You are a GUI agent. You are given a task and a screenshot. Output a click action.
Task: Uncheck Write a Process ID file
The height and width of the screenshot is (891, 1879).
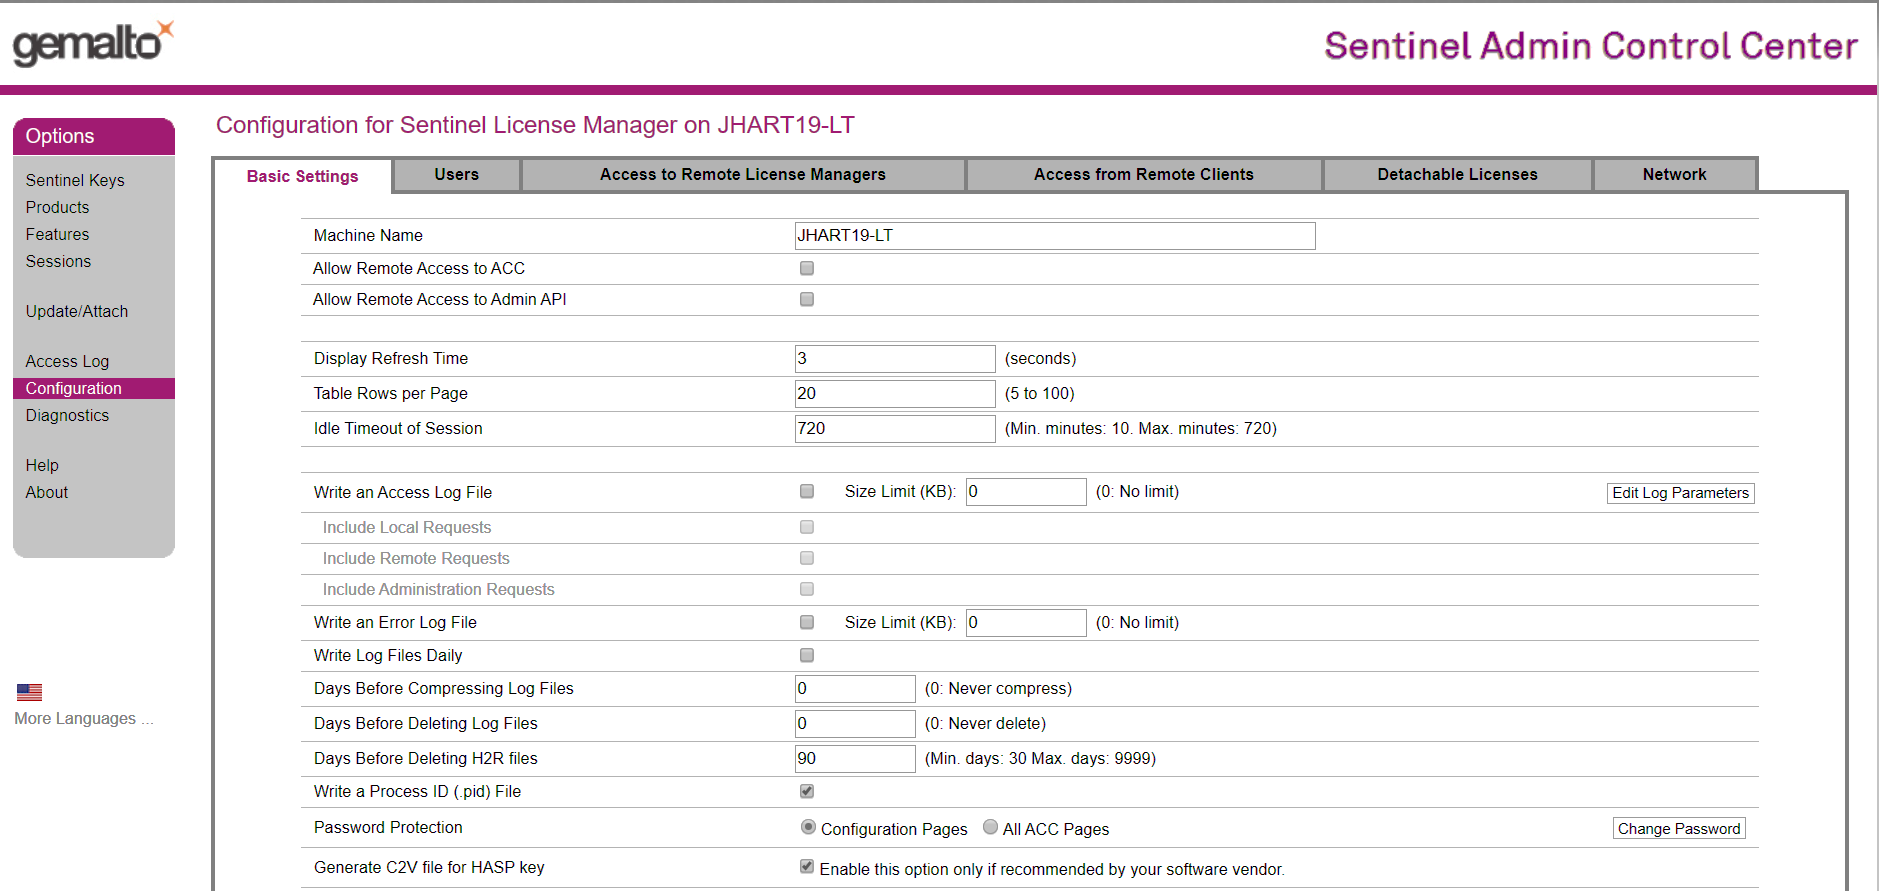807,791
